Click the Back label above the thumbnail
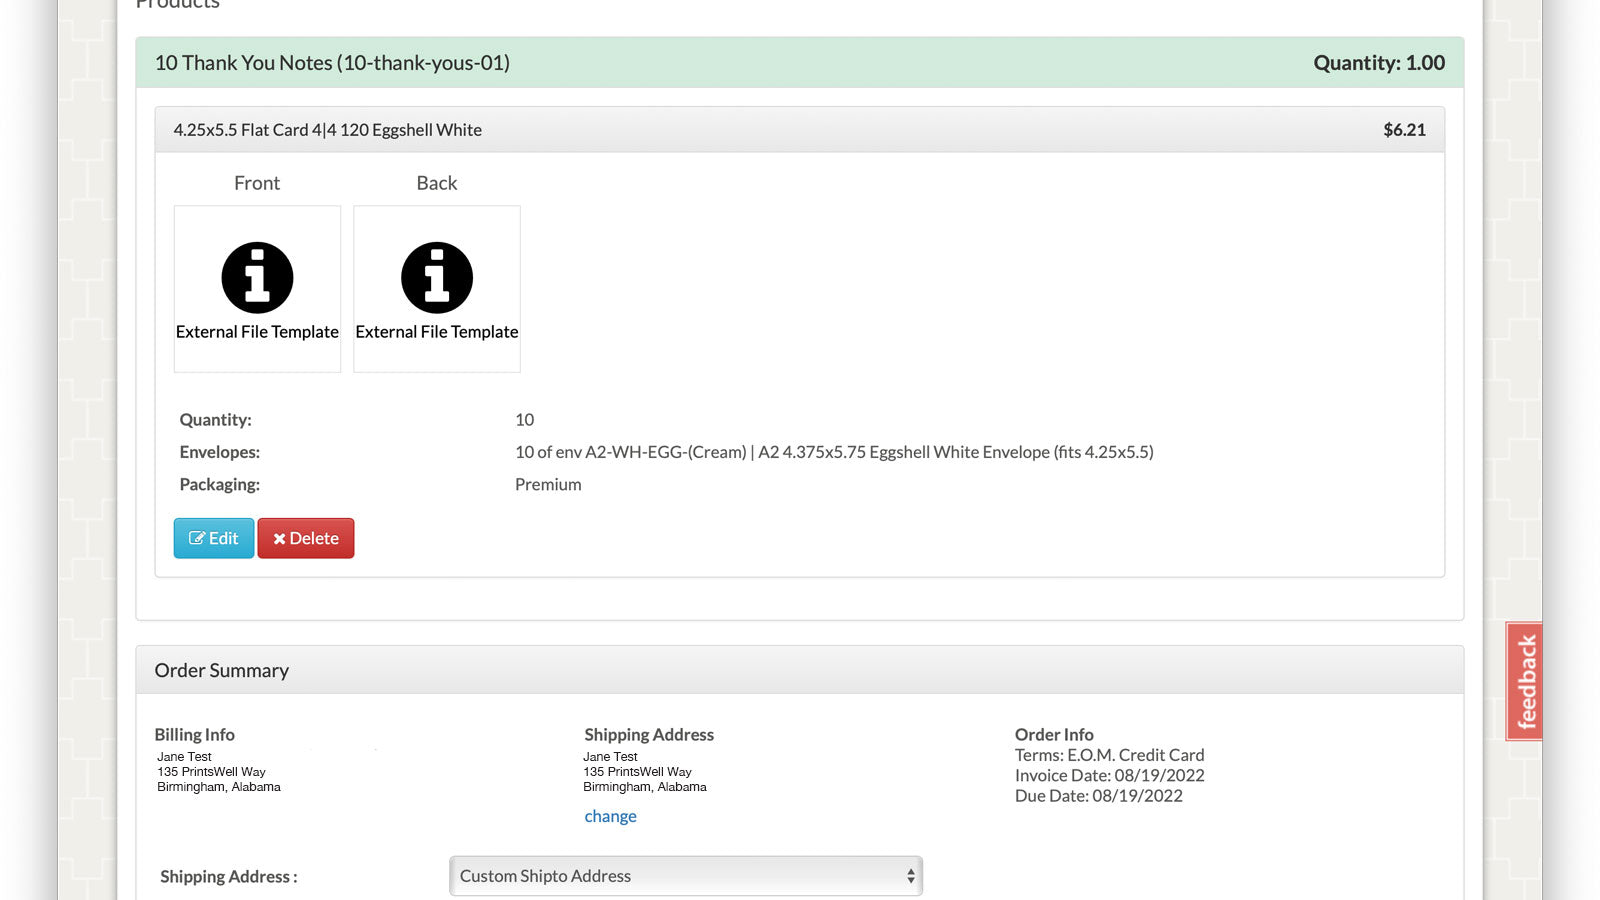Screen dimensions: 1600x900 coord(437,183)
